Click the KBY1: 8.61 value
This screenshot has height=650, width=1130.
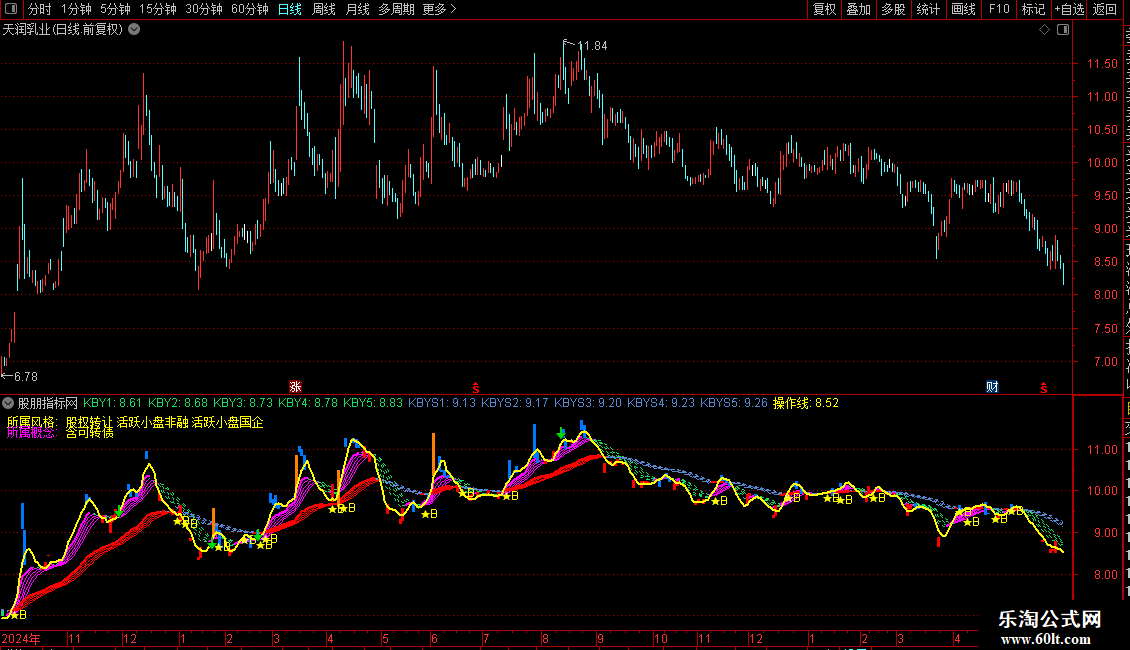pos(112,404)
